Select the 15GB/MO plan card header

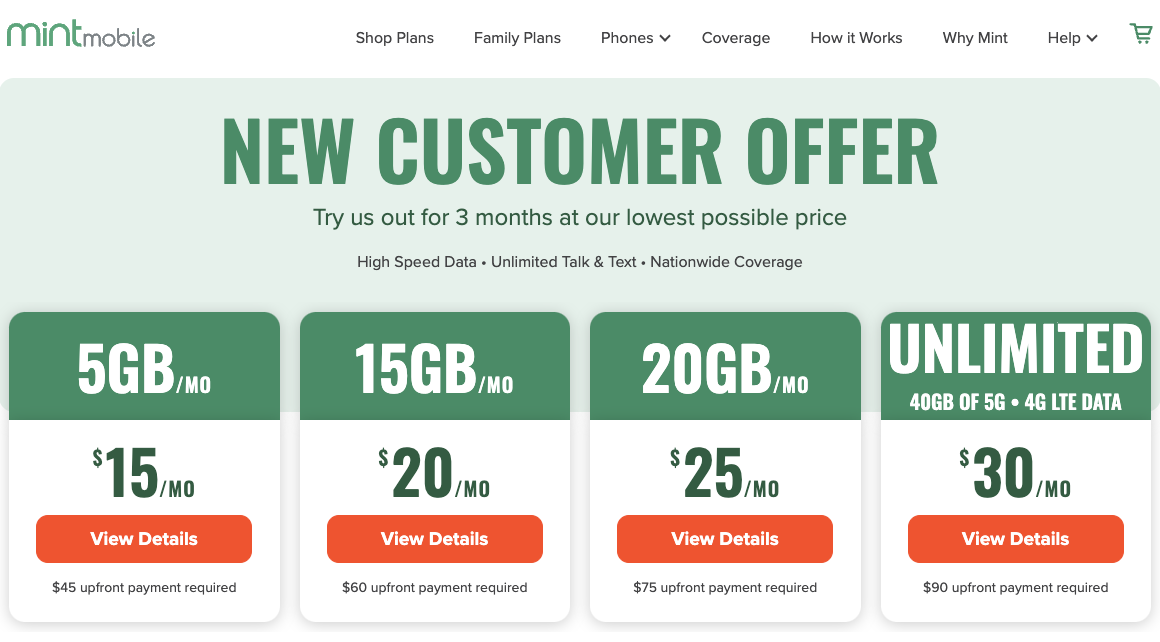(435, 368)
